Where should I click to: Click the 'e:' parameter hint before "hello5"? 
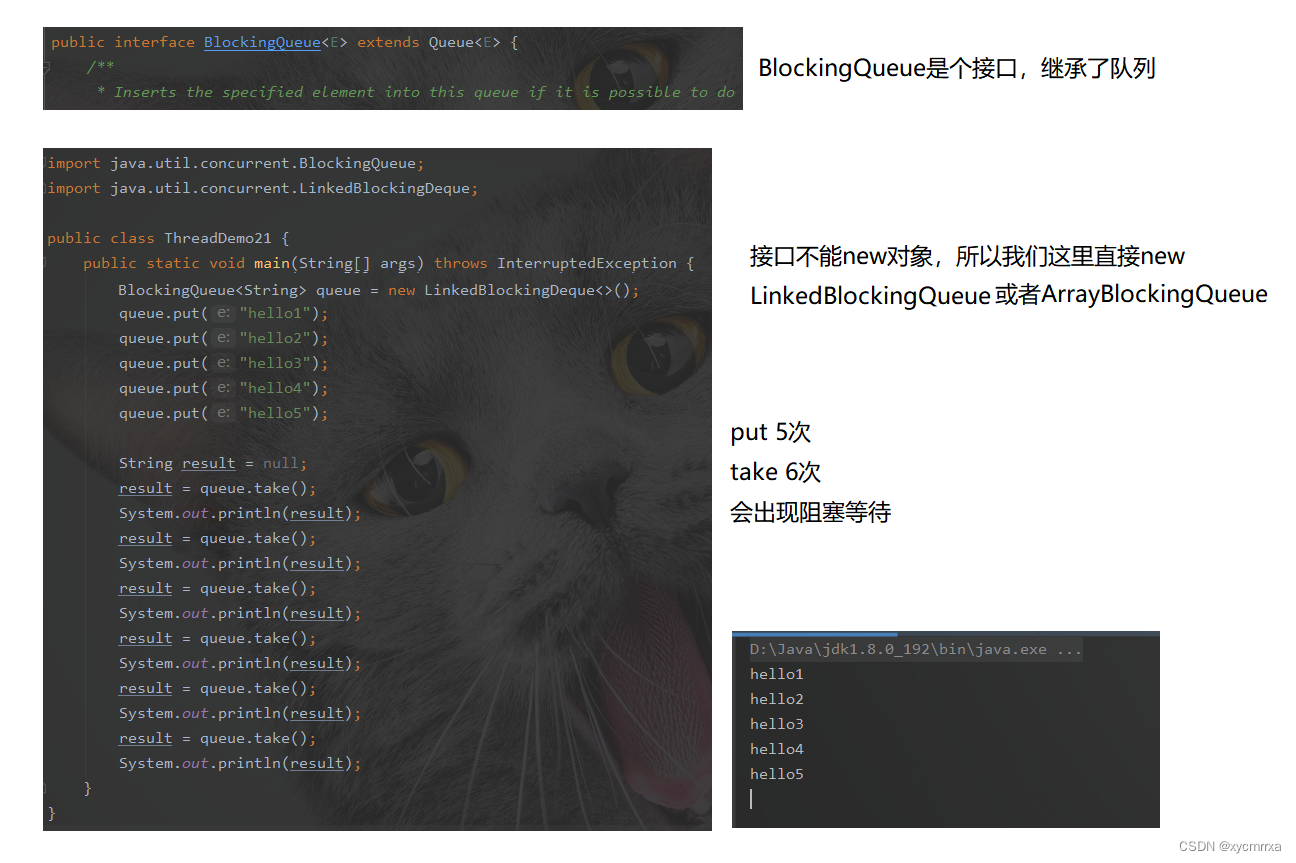point(223,413)
